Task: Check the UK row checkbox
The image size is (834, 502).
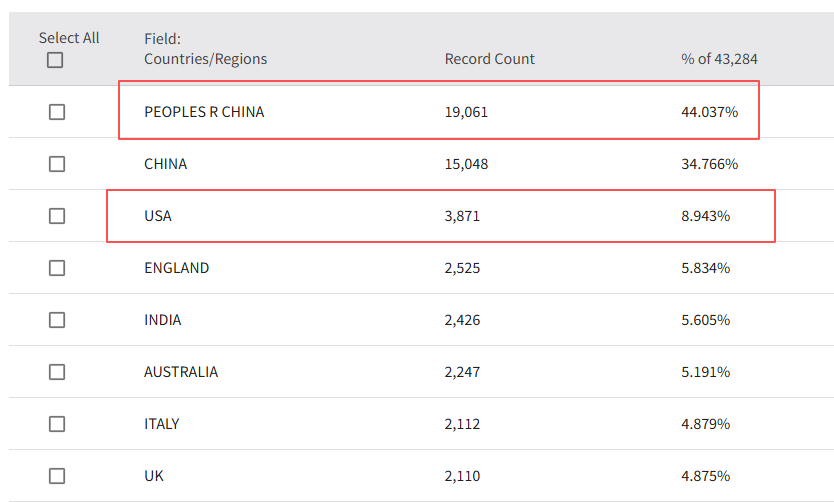Action: tap(57, 476)
